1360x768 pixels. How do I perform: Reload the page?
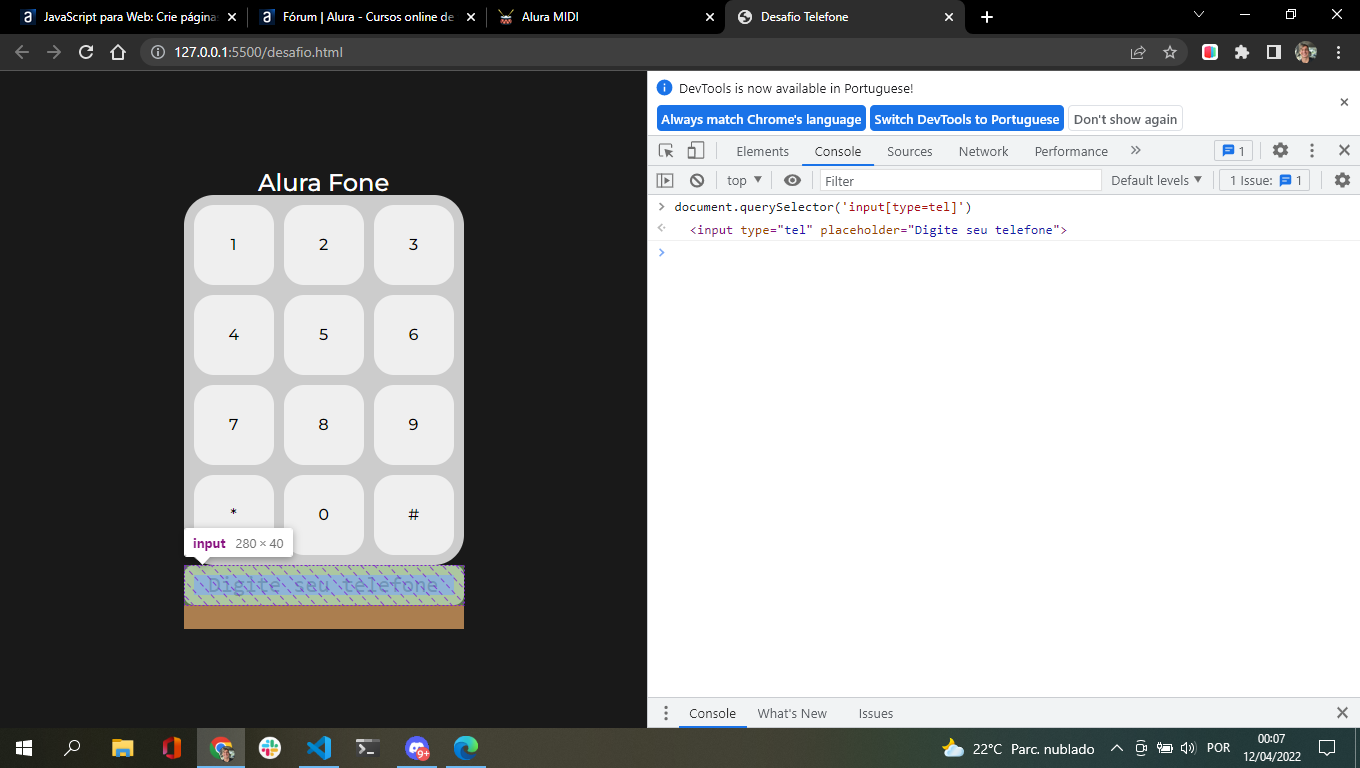[x=86, y=52]
